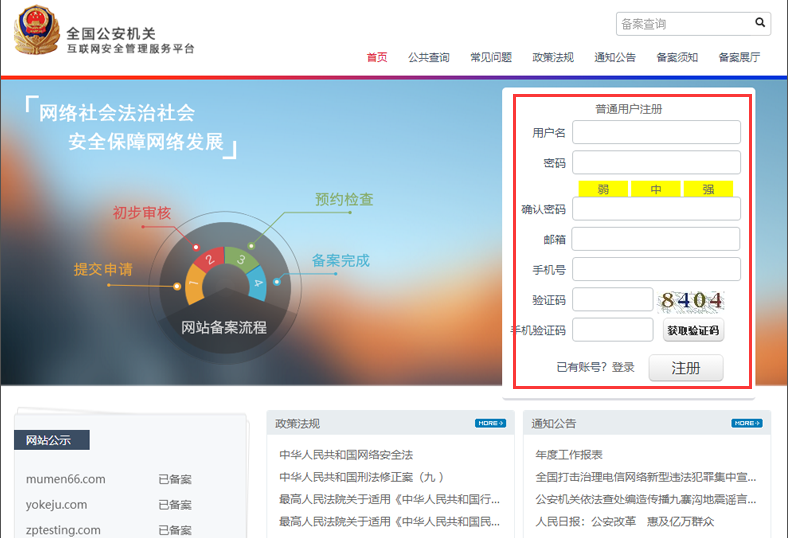Viewport: 788px width, 538px height.
Task: Click MORE icon beside 政策法规
Action: coord(490,423)
